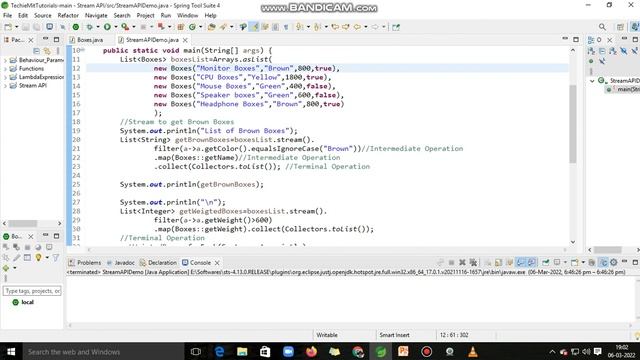Open the Project menu
The image size is (640, 360).
[x=145, y=16]
